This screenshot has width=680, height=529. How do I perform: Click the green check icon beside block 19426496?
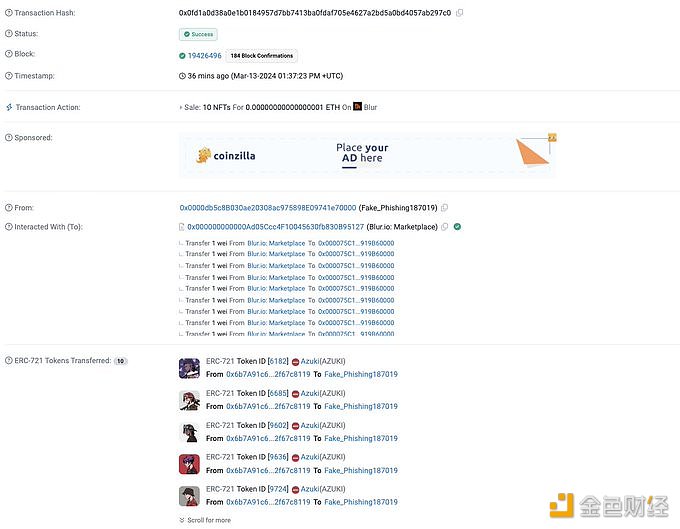coord(182,56)
